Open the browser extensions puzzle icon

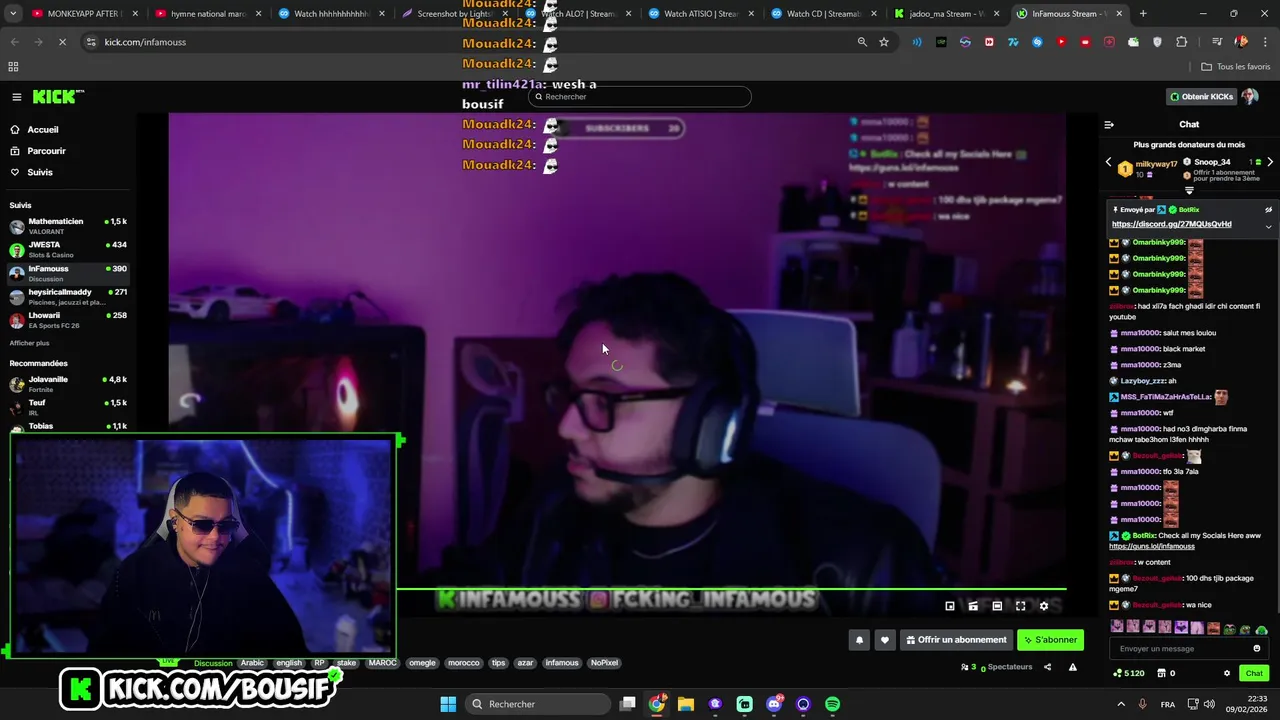coord(1182,42)
